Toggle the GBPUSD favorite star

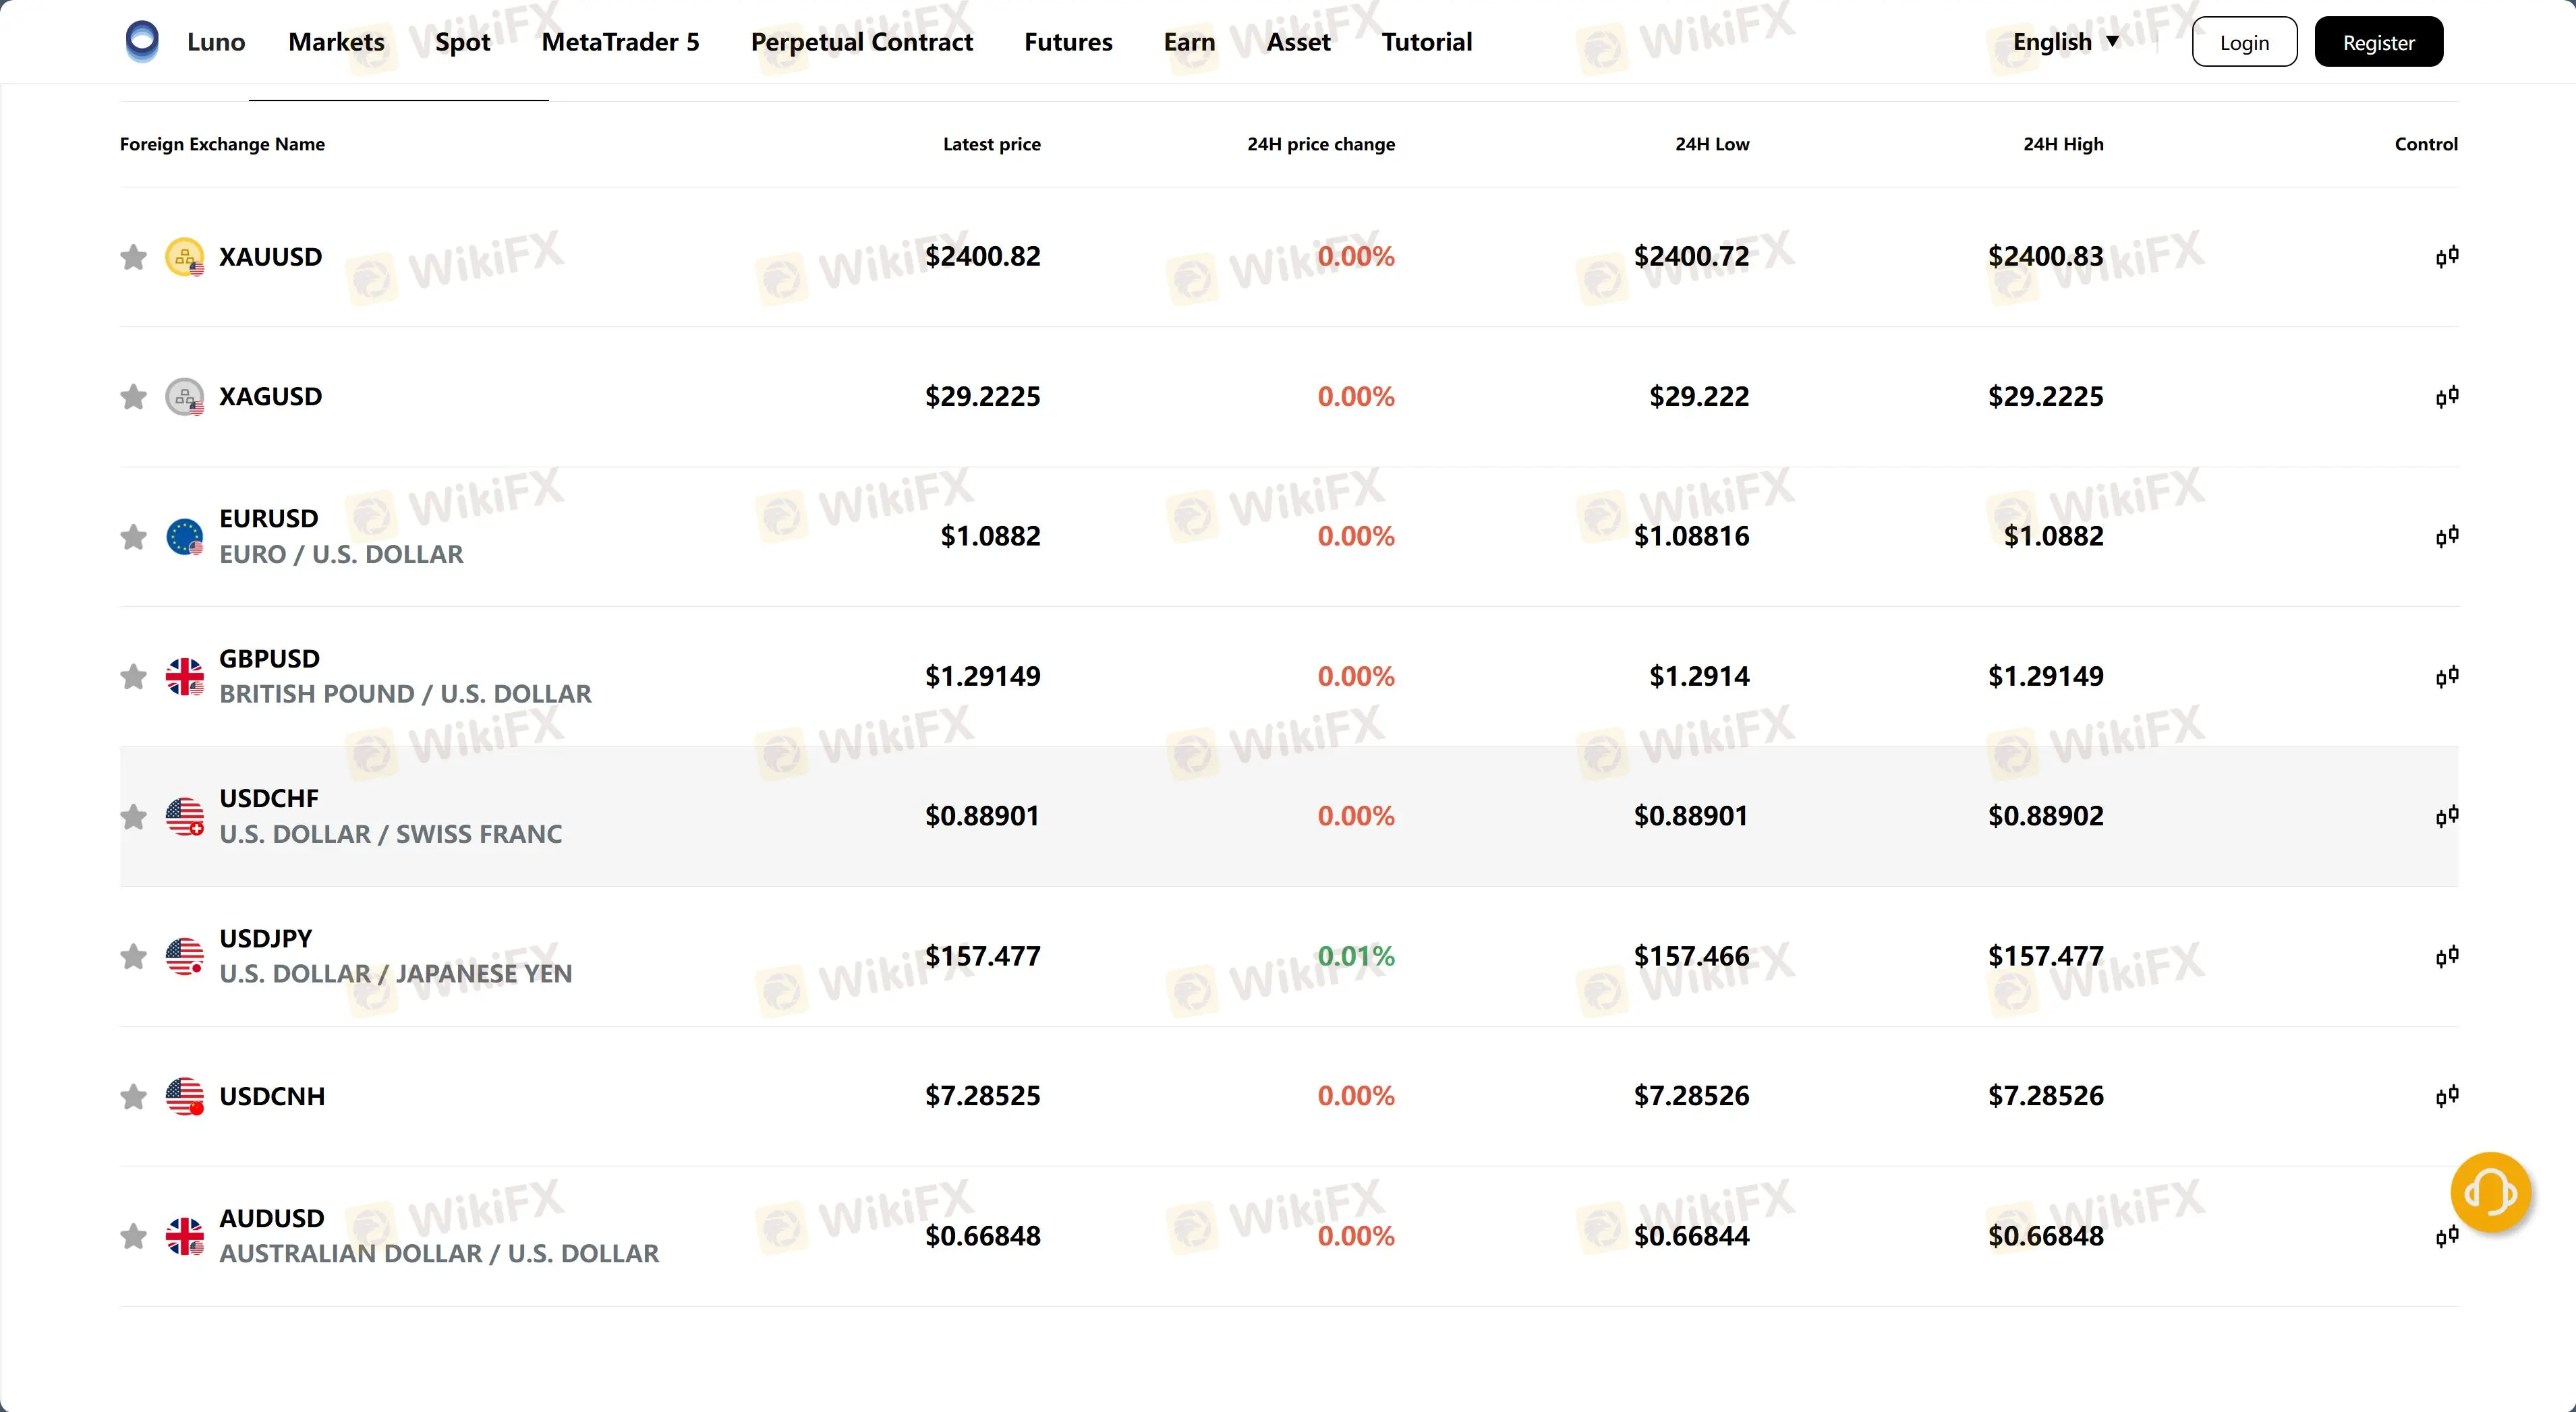[133, 677]
